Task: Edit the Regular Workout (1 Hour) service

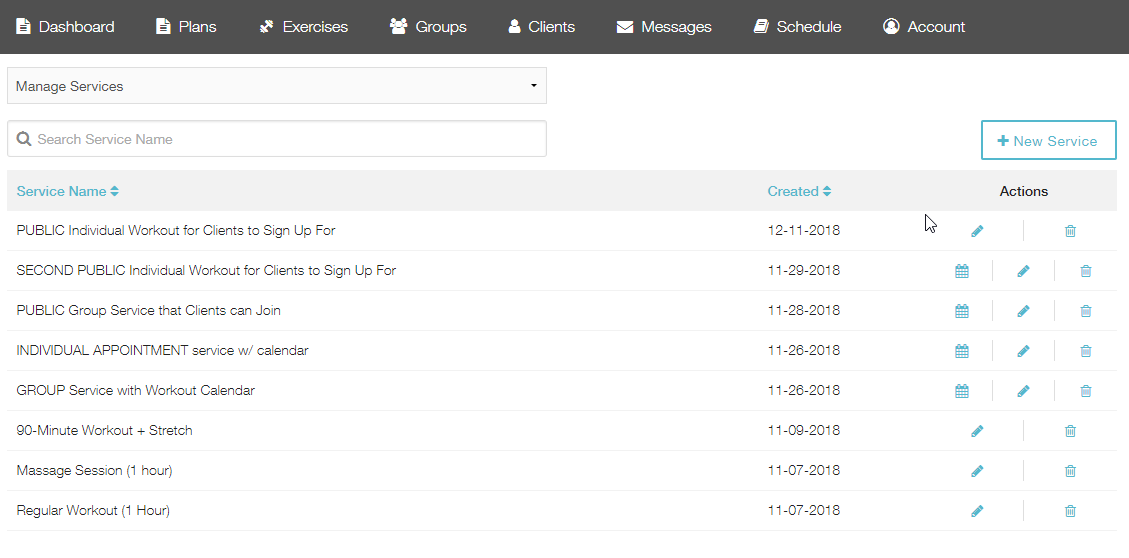Action: (x=976, y=510)
